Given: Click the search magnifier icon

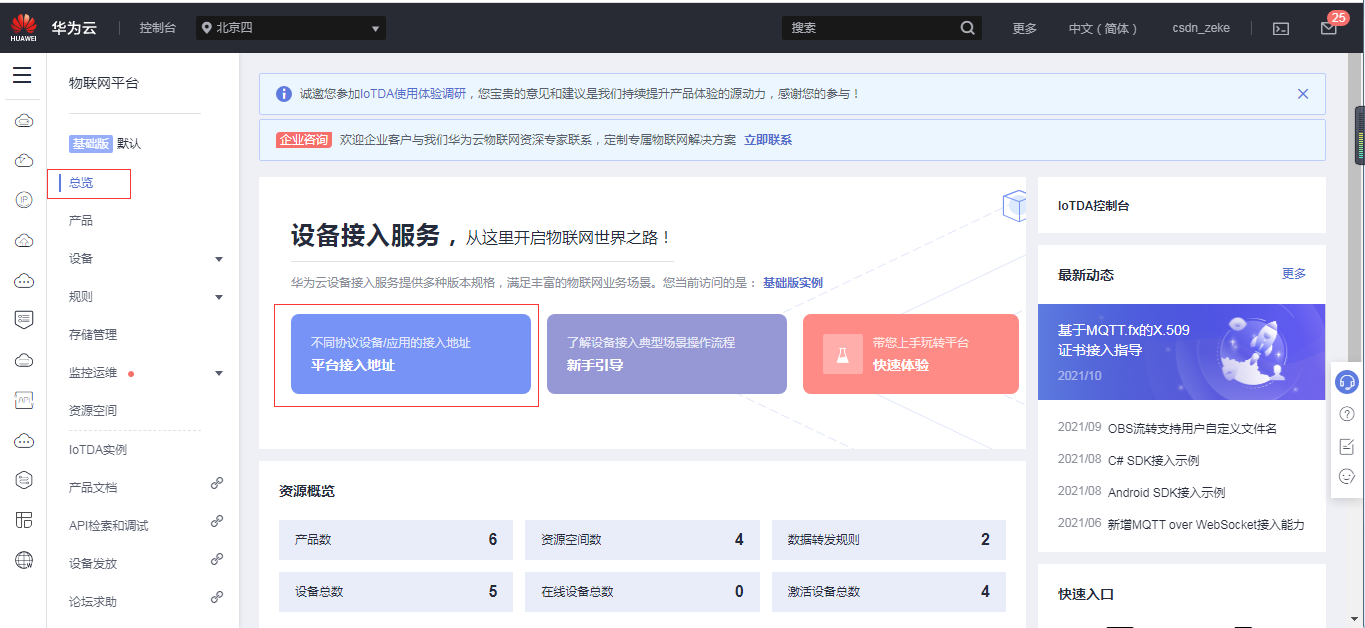Looking at the screenshot, I should coord(967,28).
